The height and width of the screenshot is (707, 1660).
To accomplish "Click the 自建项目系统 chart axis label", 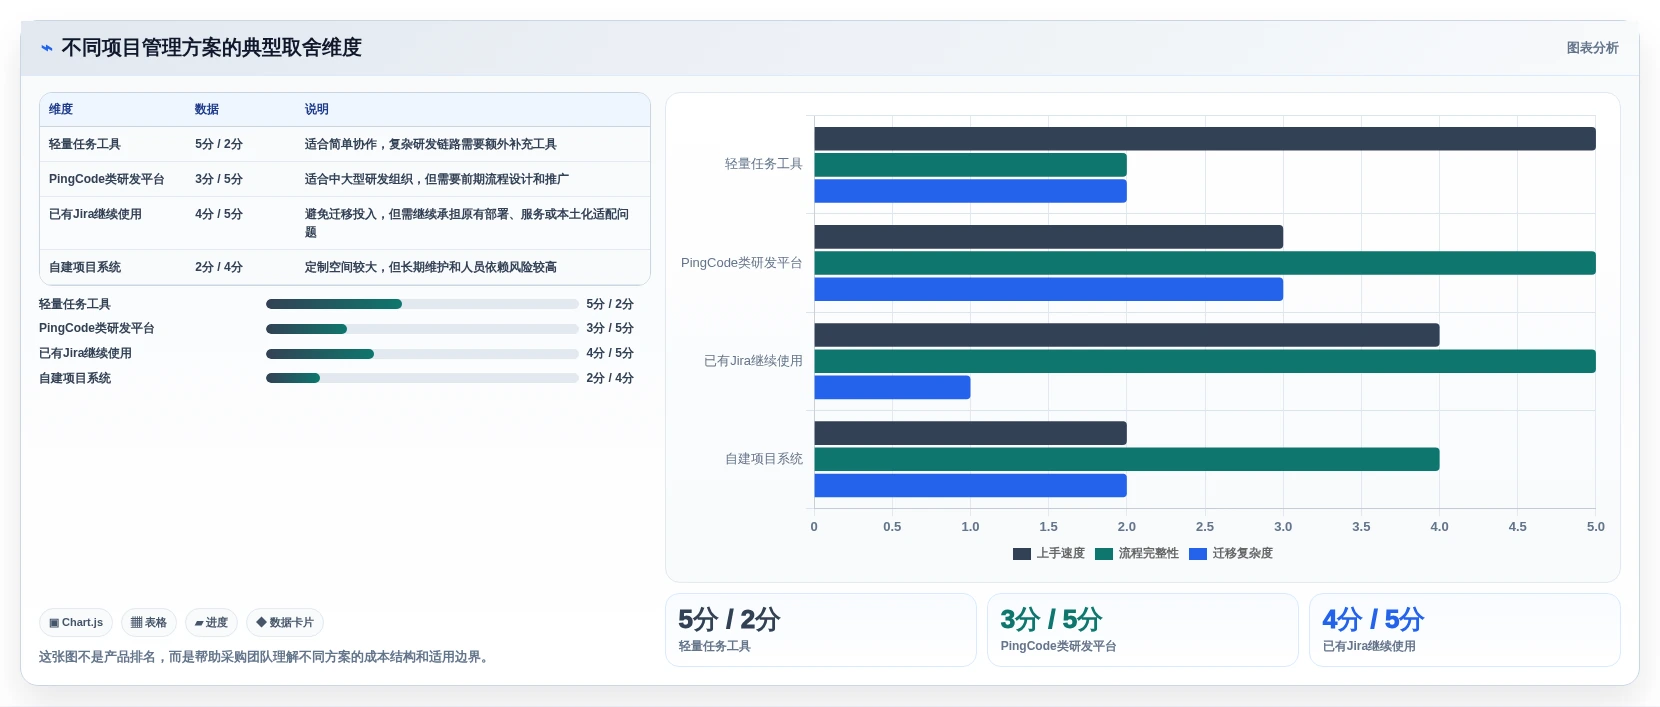I will [x=764, y=459].
